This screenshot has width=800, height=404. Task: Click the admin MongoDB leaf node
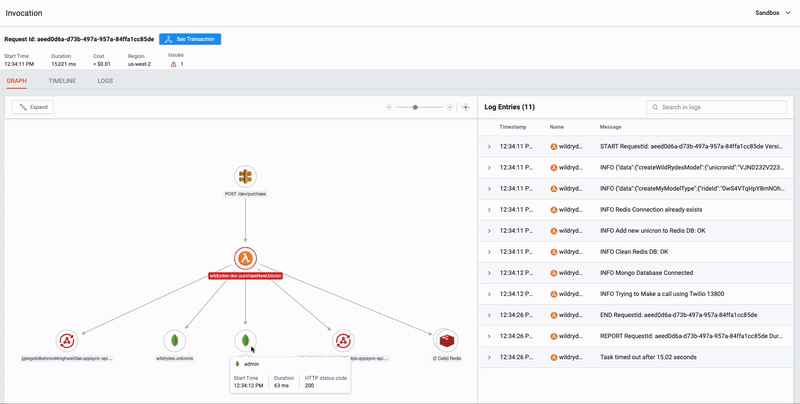(x=245, y=340)
